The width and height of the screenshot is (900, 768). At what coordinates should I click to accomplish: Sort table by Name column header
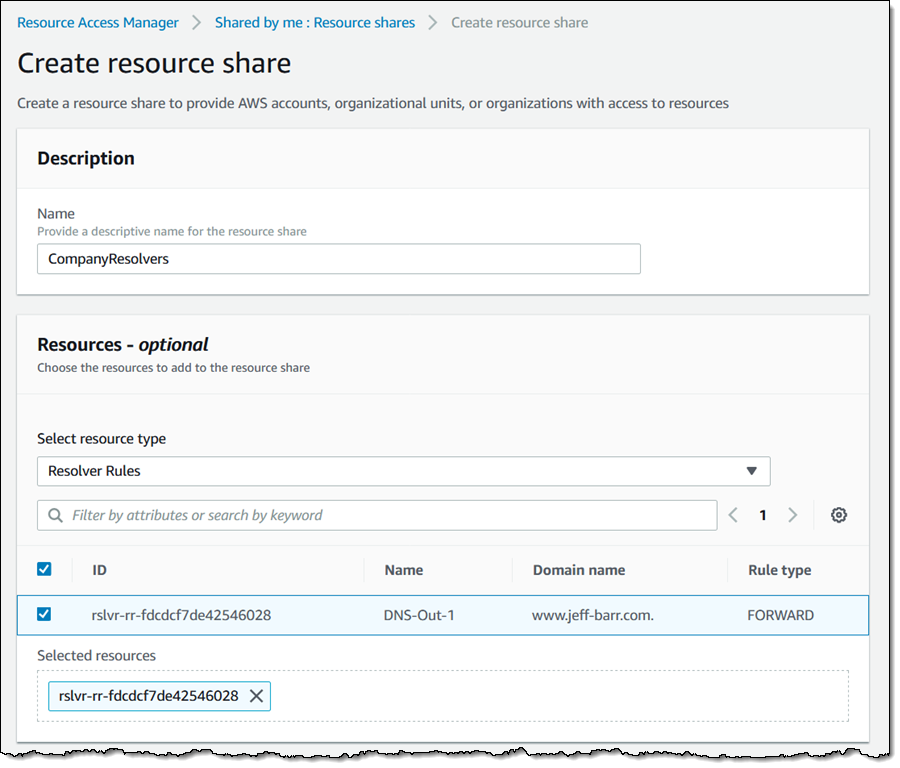[403, 570]
